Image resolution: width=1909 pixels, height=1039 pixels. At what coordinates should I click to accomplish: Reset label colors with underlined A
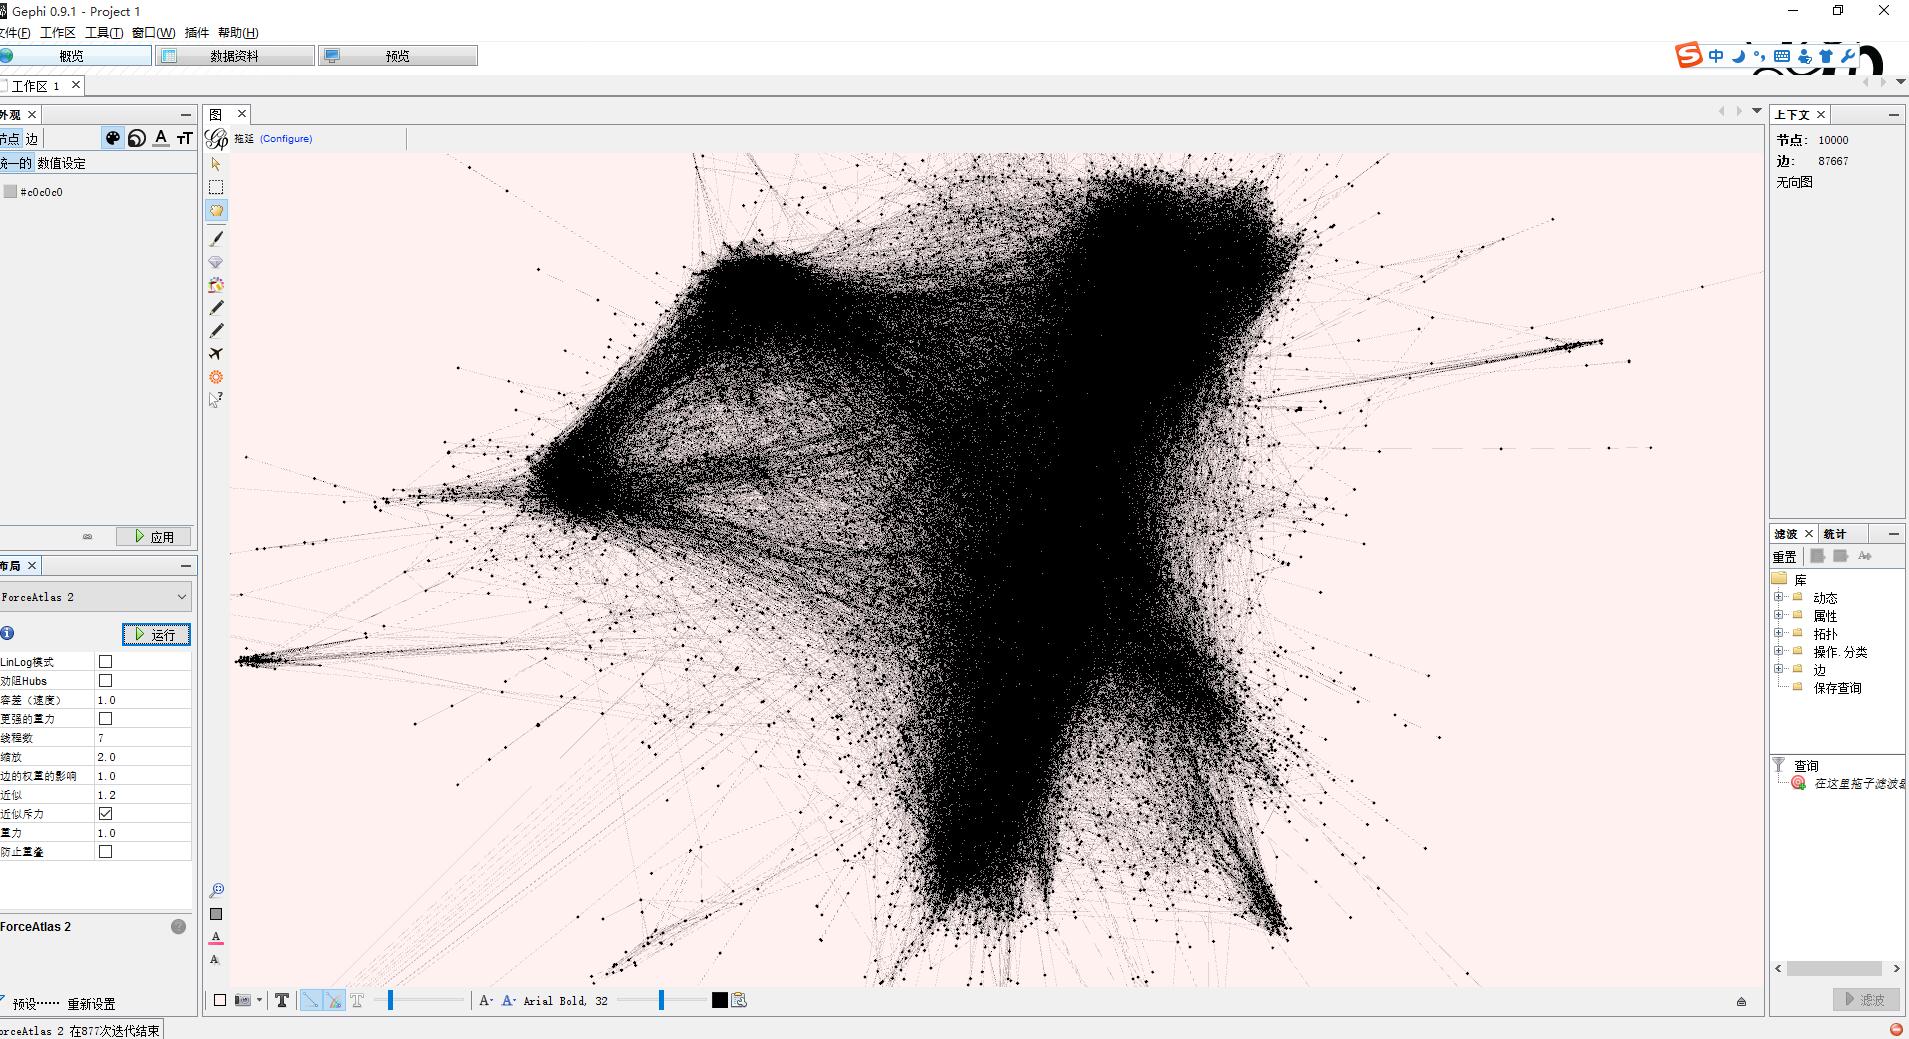click(216, 938)
